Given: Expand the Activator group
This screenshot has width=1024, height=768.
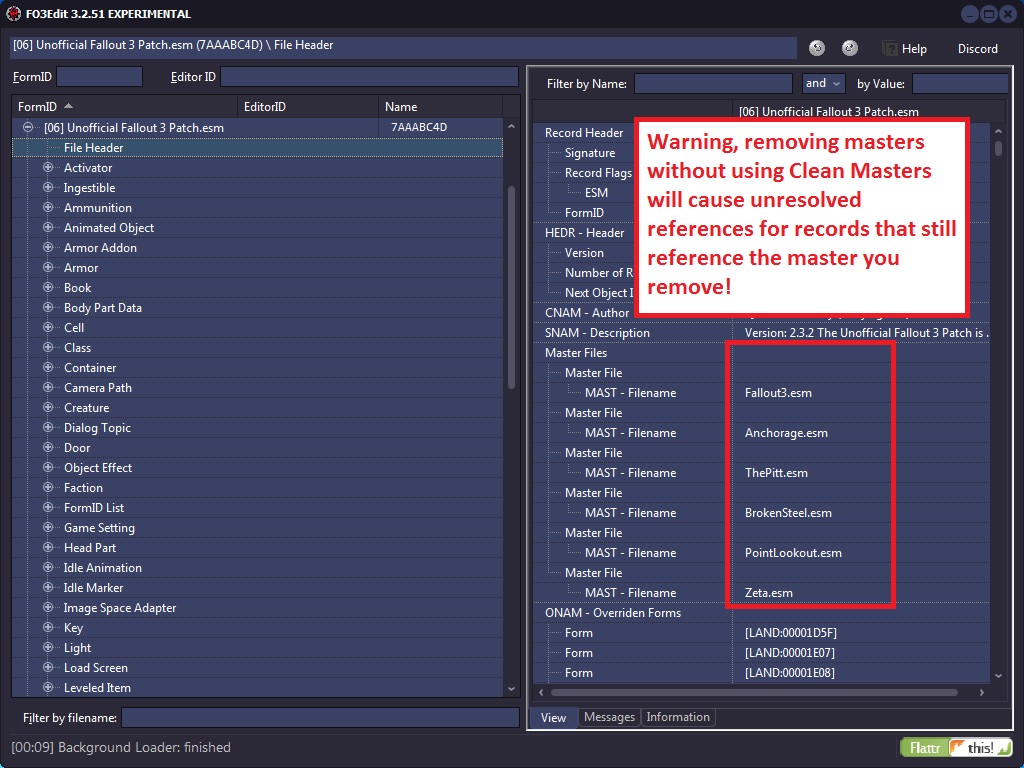Looking at the screenshot, I should click(x=48, y=167).
